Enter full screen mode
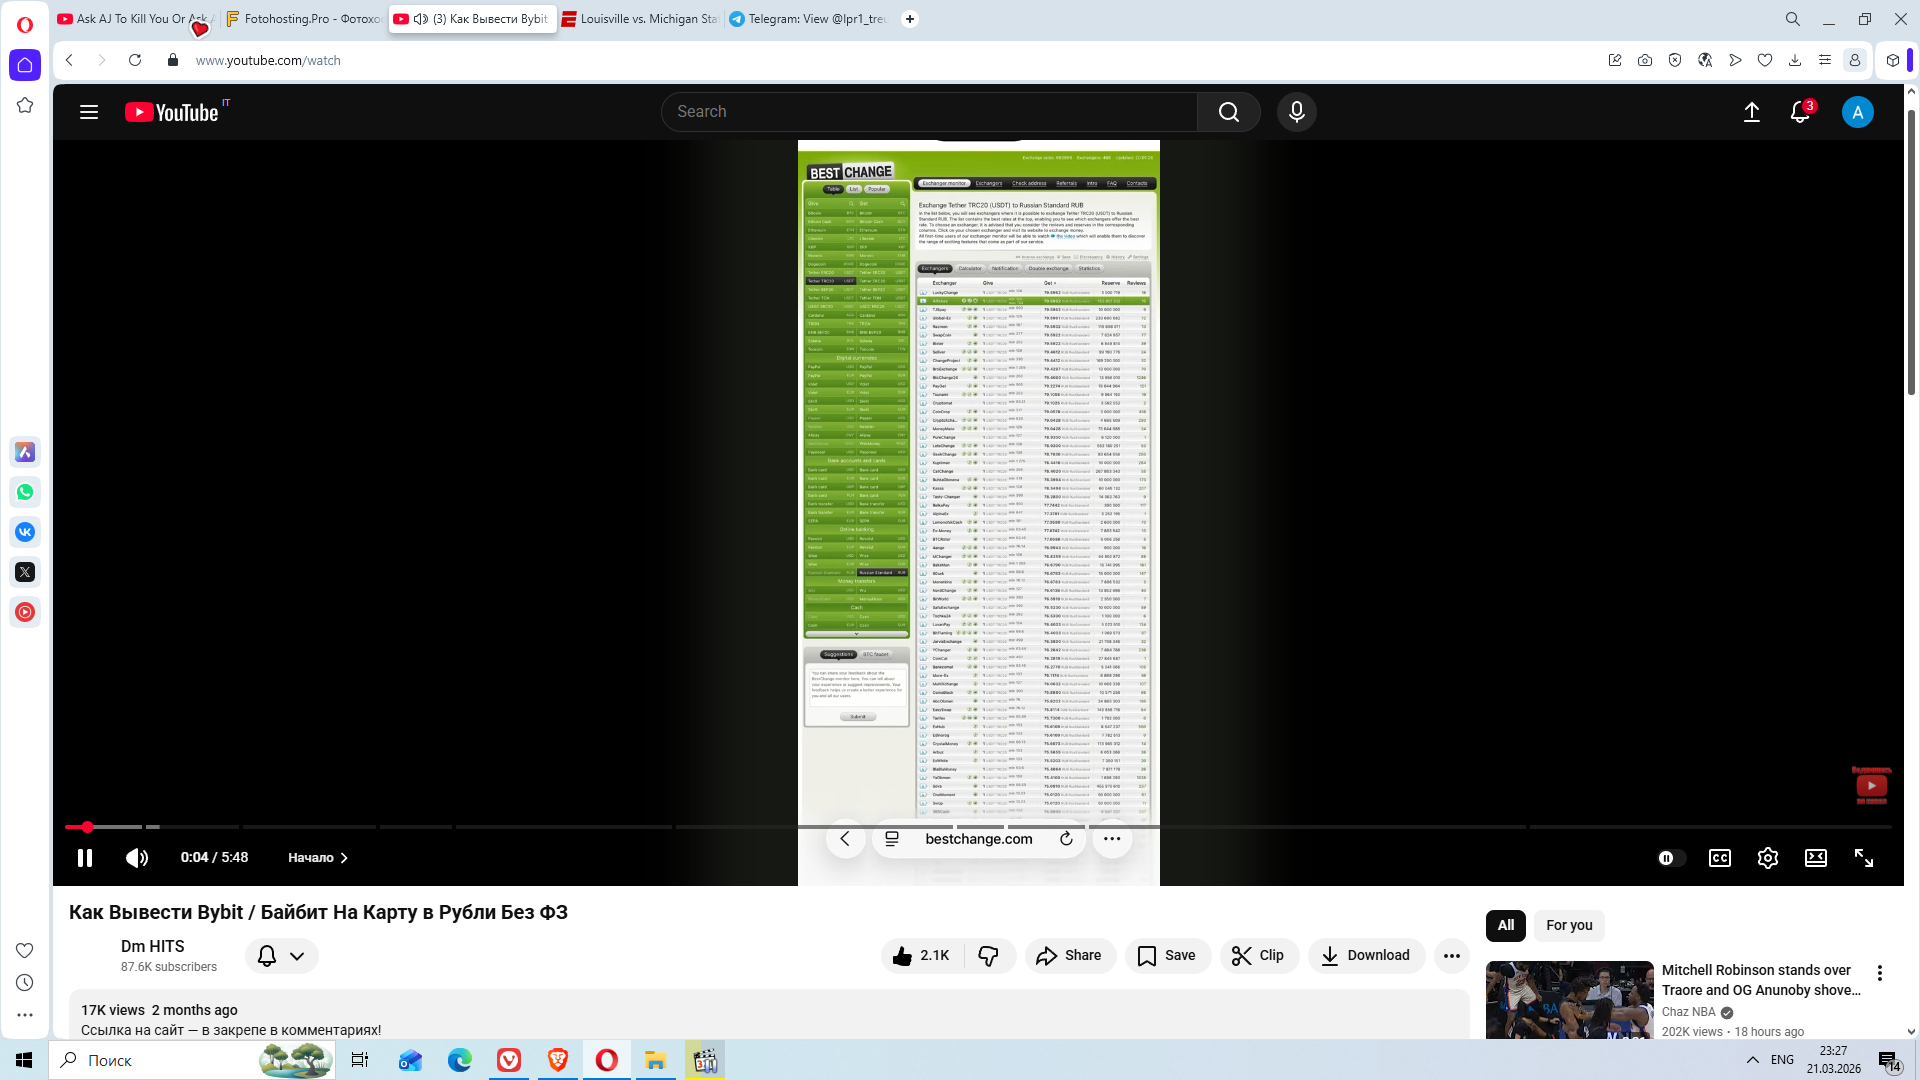The image size is (1920, 1080). (x=1863, y=858)
